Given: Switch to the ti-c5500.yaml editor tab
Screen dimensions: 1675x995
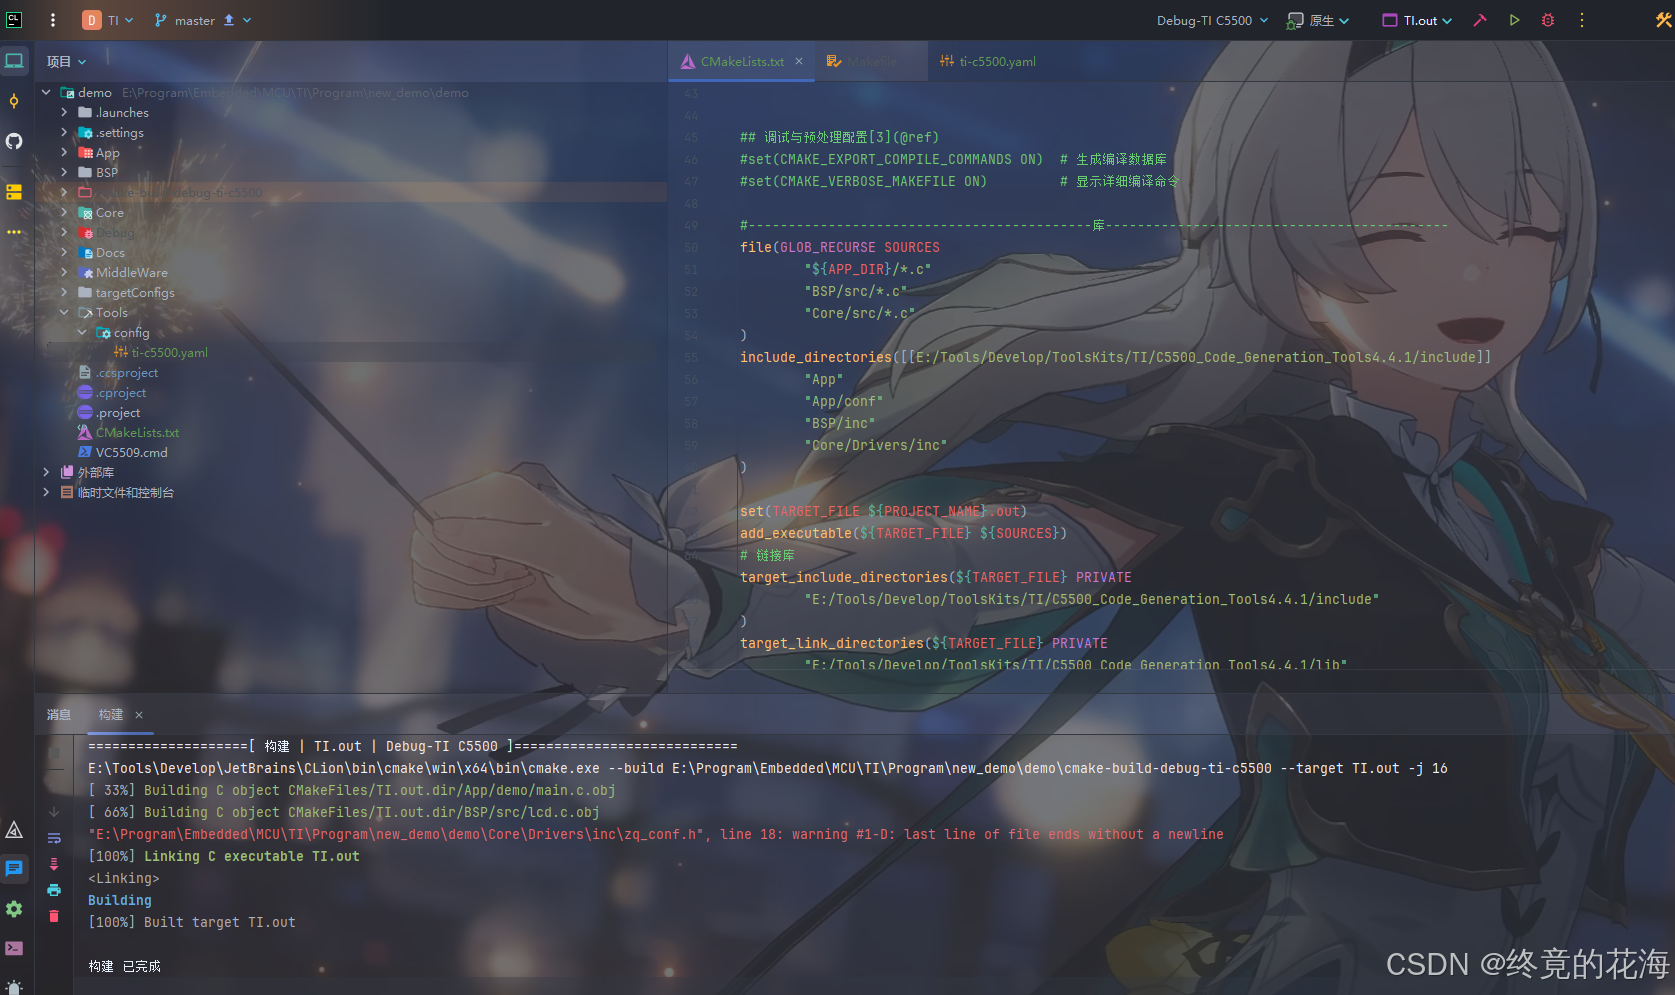Looking at the screenshot, I should pos(988,61).
